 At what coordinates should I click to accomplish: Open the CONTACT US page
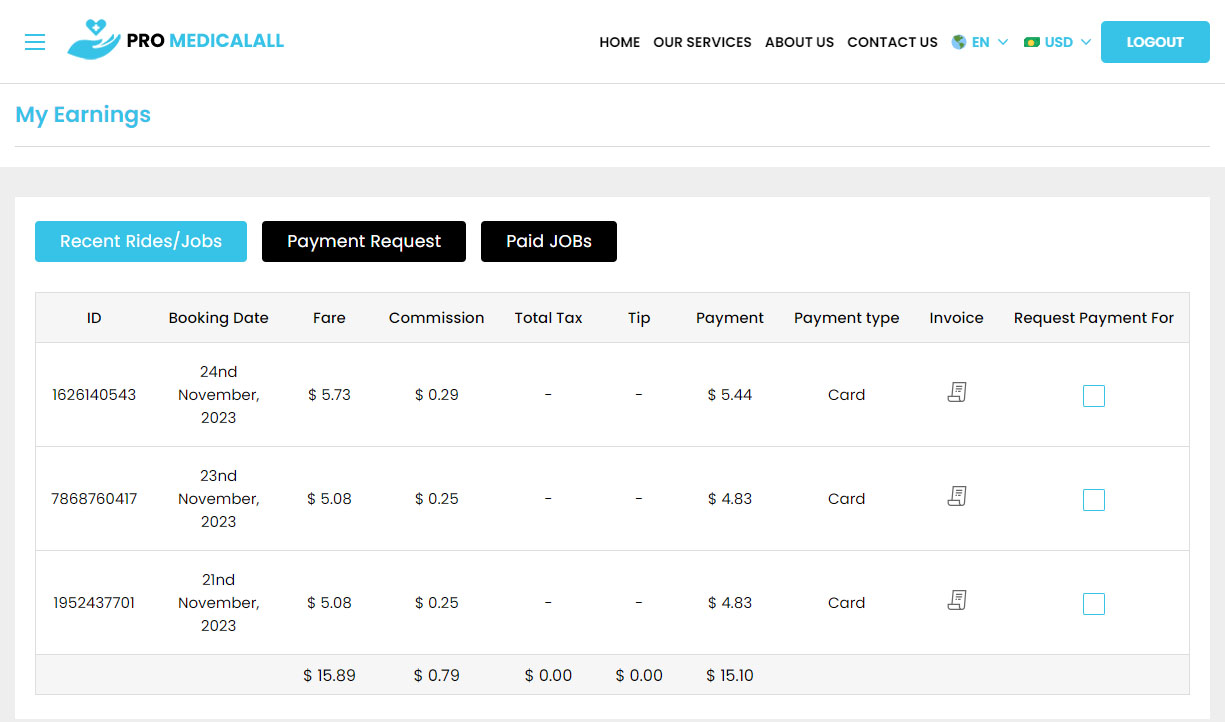coord(892,42)
